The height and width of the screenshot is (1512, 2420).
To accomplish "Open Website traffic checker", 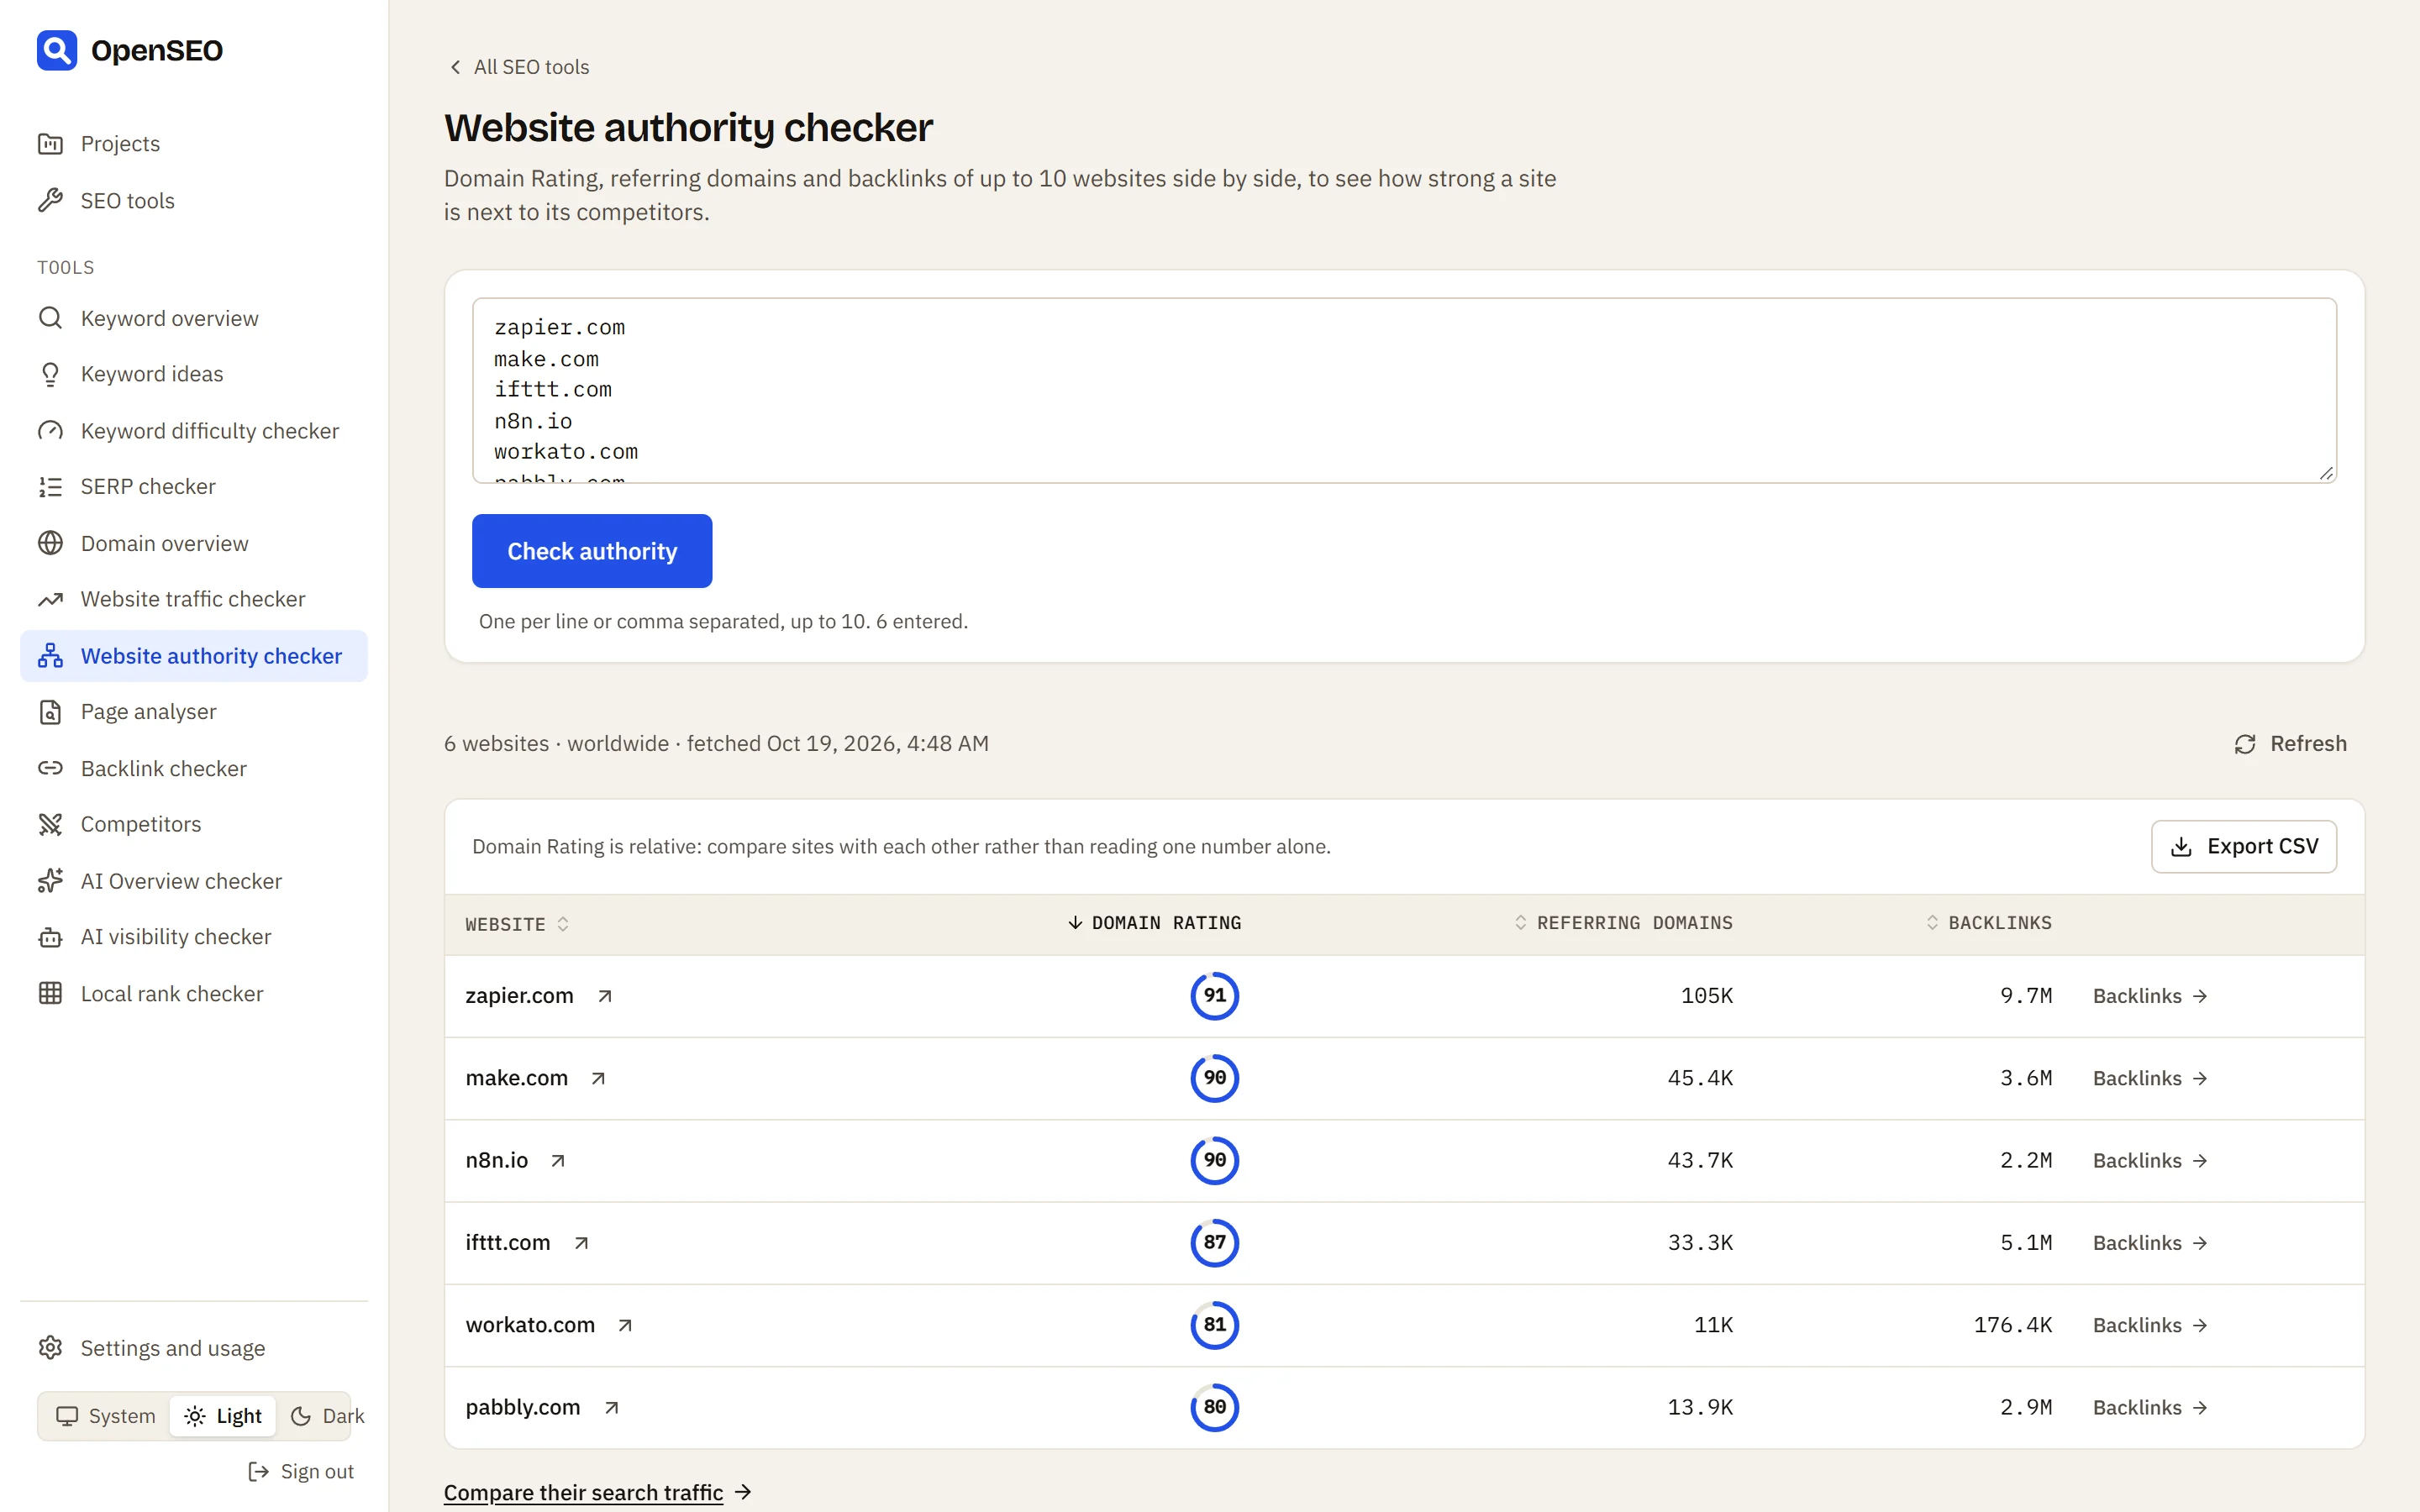I will [194, 599].
